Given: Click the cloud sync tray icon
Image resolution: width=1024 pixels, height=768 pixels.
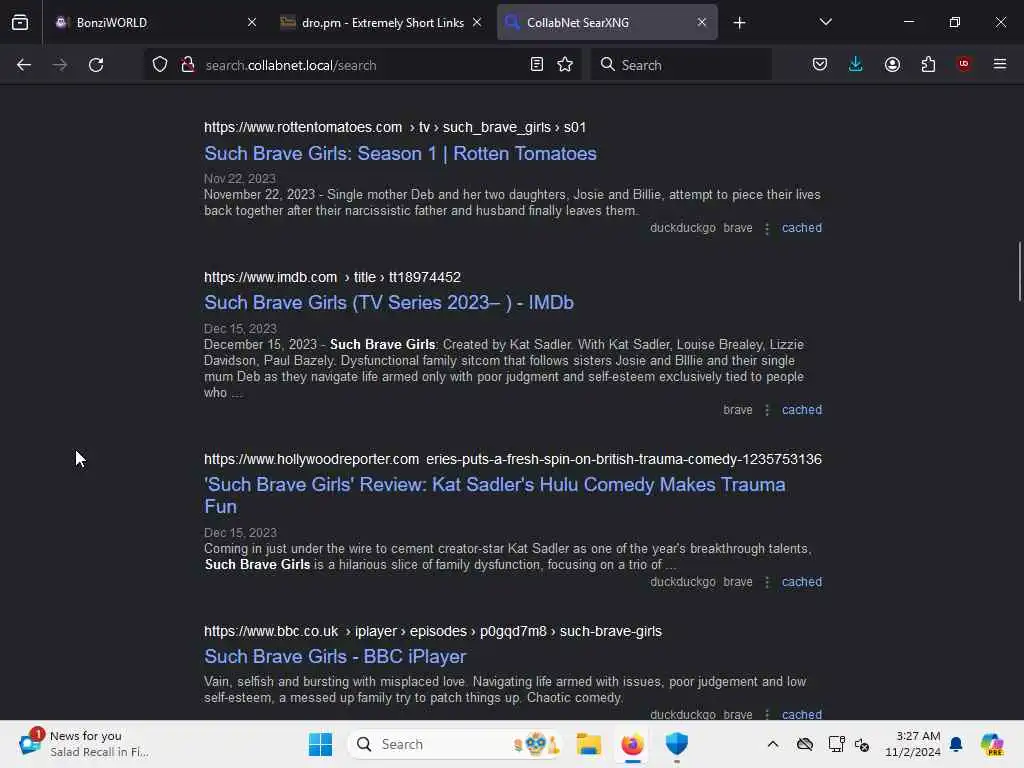Looking at the screenshot, I should point(805,744).
